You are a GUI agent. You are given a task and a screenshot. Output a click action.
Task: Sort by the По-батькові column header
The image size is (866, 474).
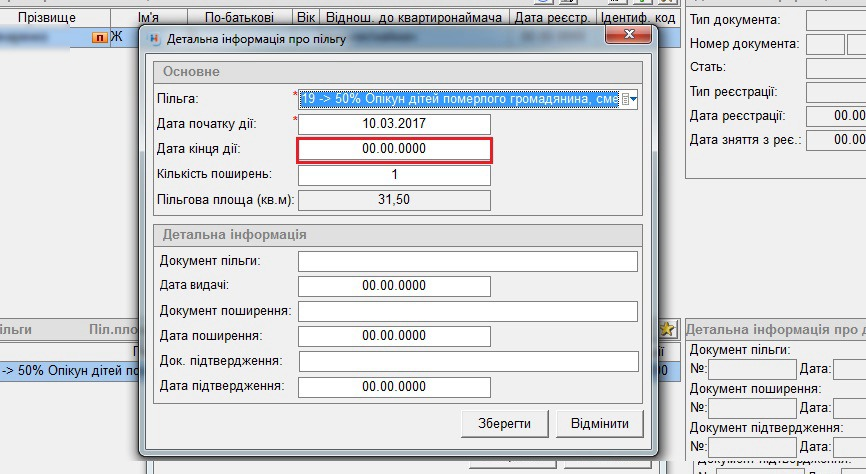point(245,18)
